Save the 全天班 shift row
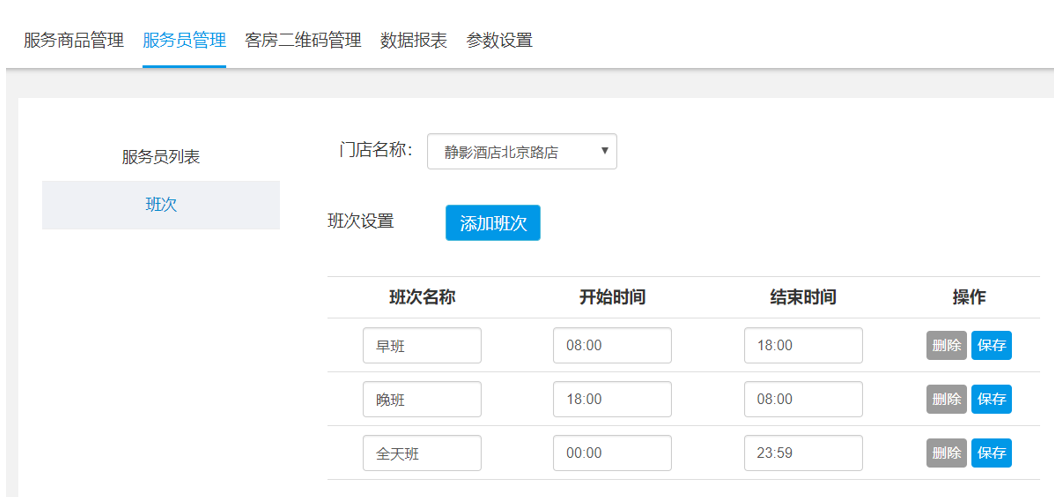Viewport: 1054px width, 497px height. (x=991, y=453)
